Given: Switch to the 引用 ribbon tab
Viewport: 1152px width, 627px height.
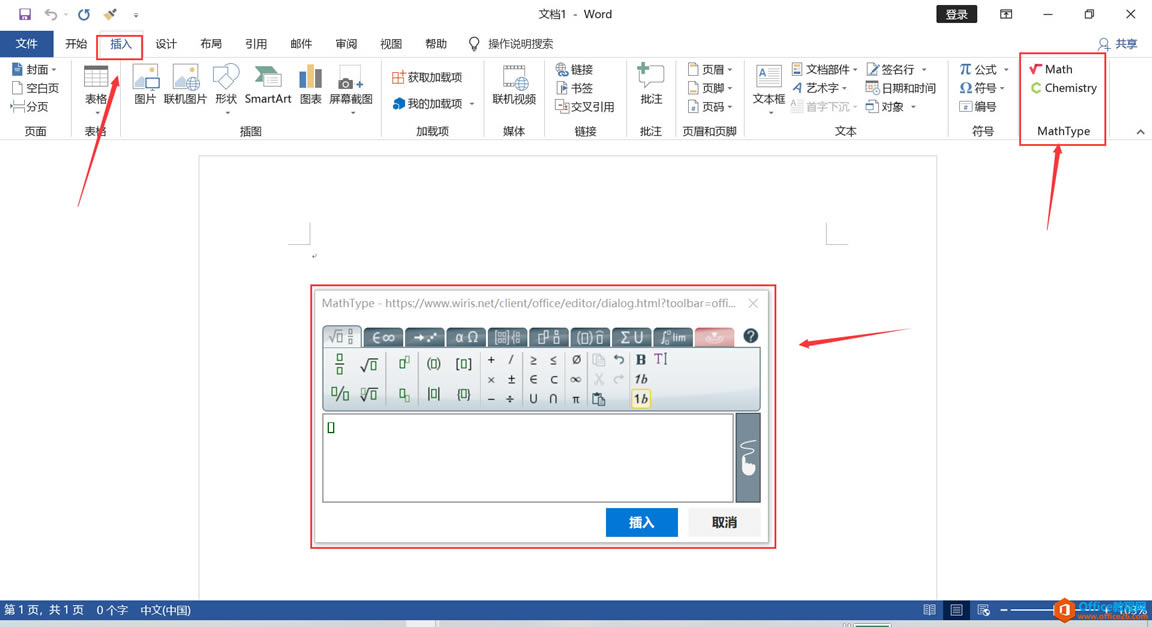Looking at the screenshot, I should tap(256, 44).
